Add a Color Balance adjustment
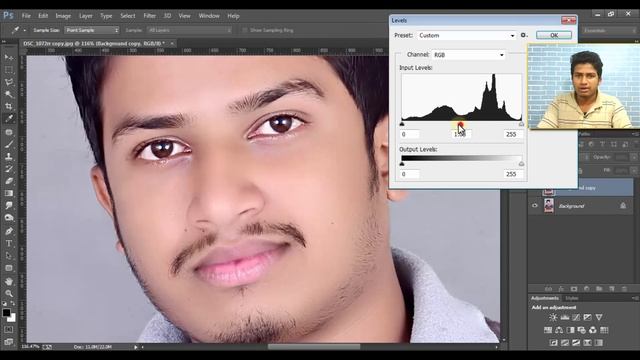This screenshot has height=360, width=640. 559,330
